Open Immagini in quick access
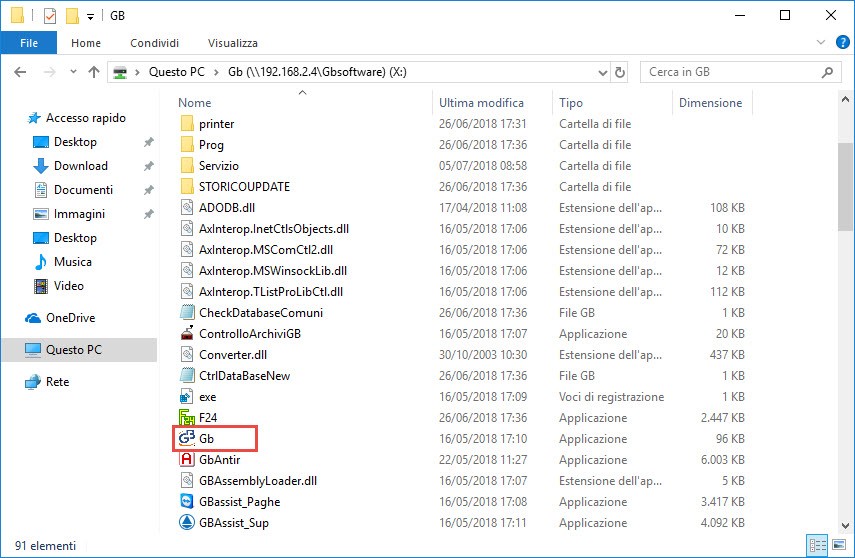Image resolution: width=855 pixels, height=558 pixels. [x=79, y=214]
